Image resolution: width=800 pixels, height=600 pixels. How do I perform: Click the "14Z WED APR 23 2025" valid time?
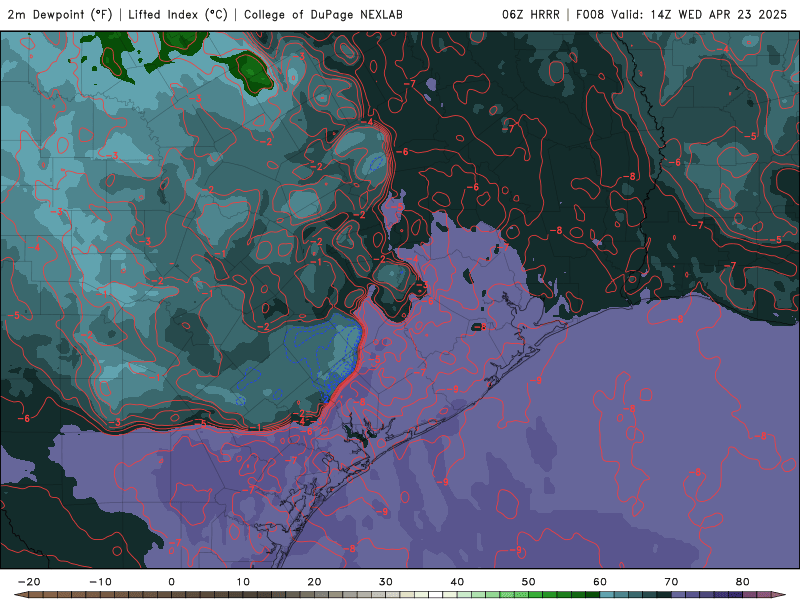pyautogui.click(x=718, y=14)
